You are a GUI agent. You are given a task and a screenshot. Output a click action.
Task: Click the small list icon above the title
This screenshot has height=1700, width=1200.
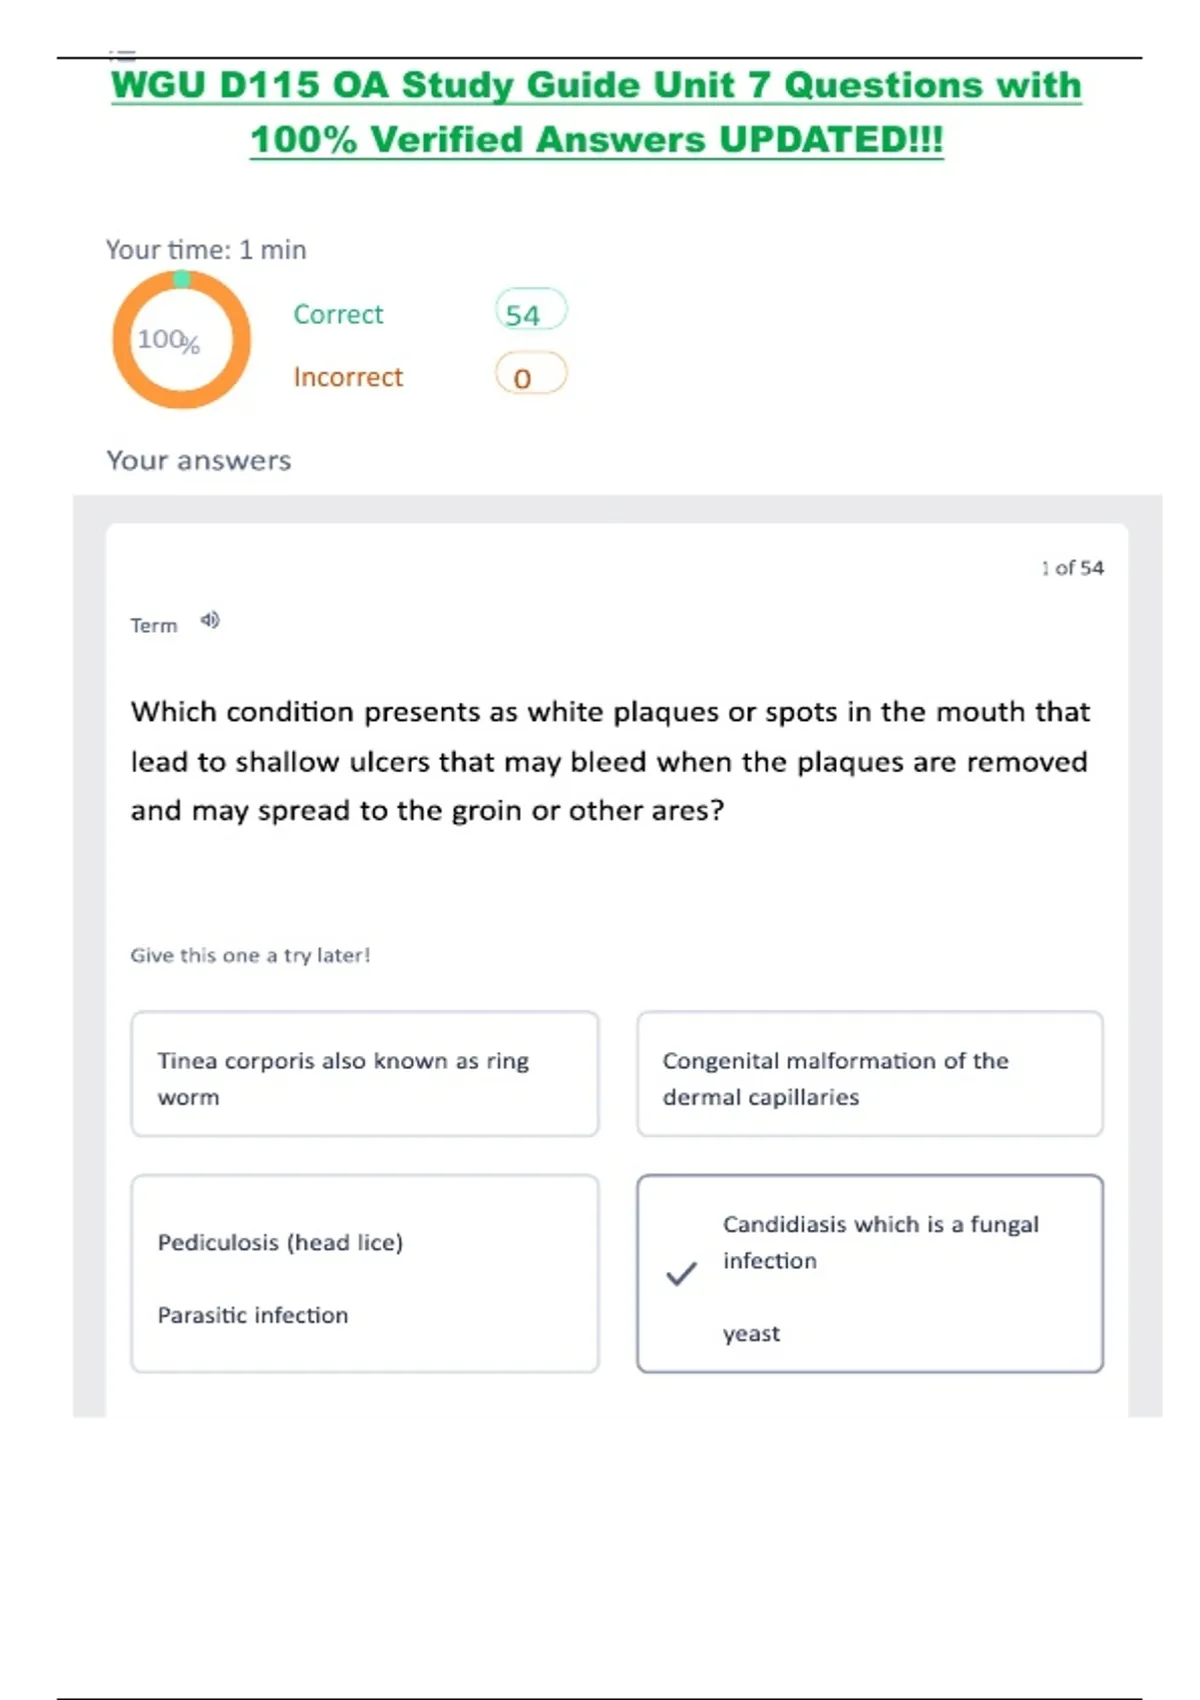pyautogui.click(x=123, y=54)
